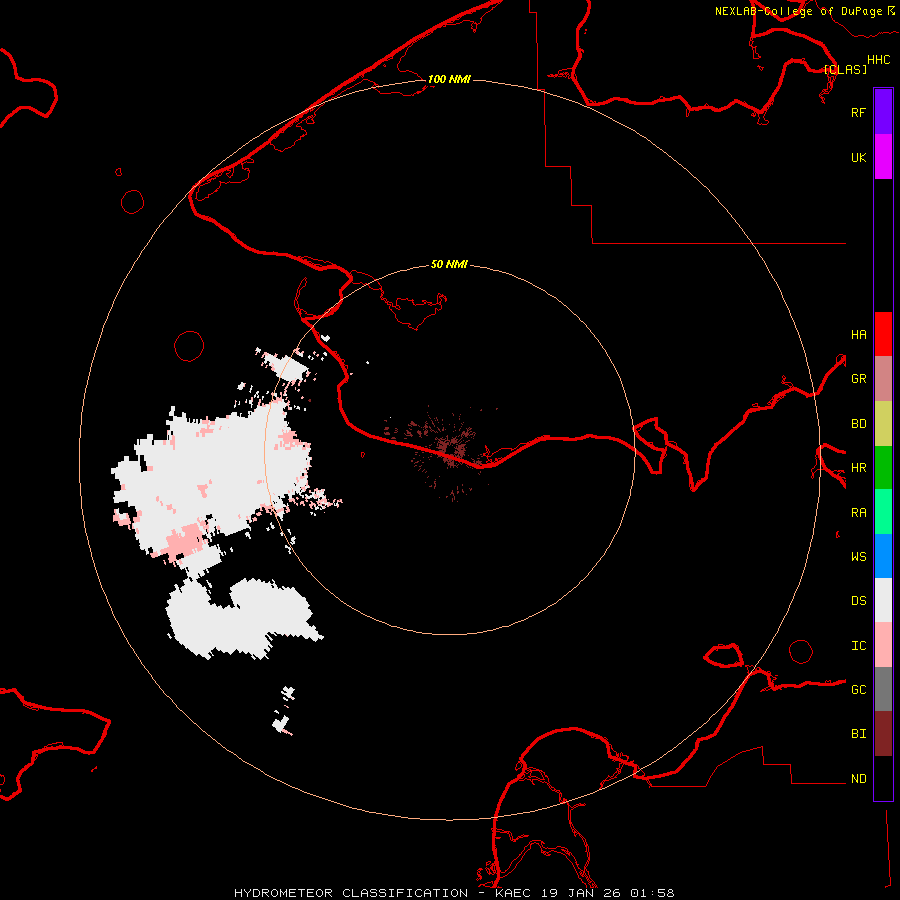Click the RF legend label
This screenshot has height=900, width=900.
tap(858, 112)
